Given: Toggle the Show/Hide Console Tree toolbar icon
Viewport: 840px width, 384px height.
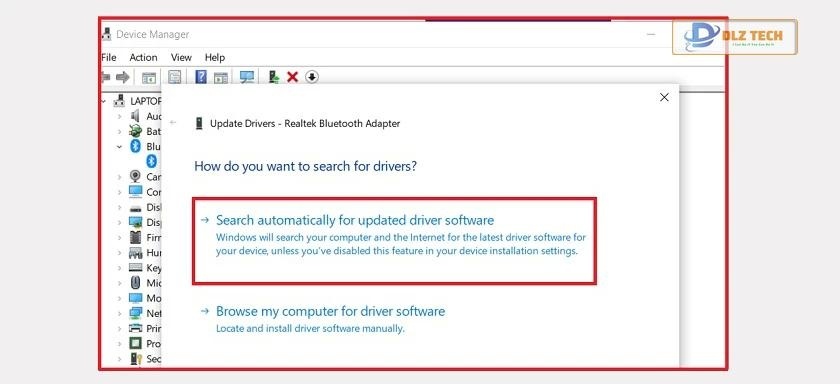Looking at the screenshot, I should tap(149, 78).
